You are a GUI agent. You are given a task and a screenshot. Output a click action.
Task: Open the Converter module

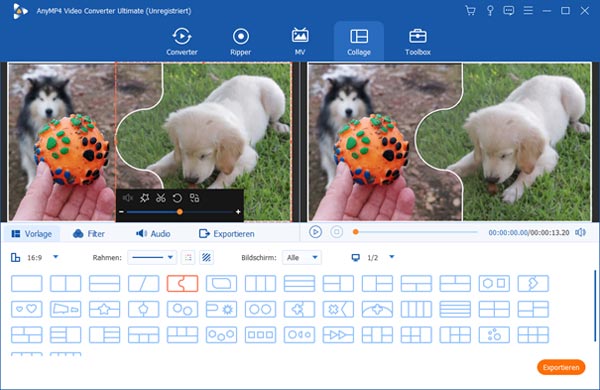pos(182,42)
